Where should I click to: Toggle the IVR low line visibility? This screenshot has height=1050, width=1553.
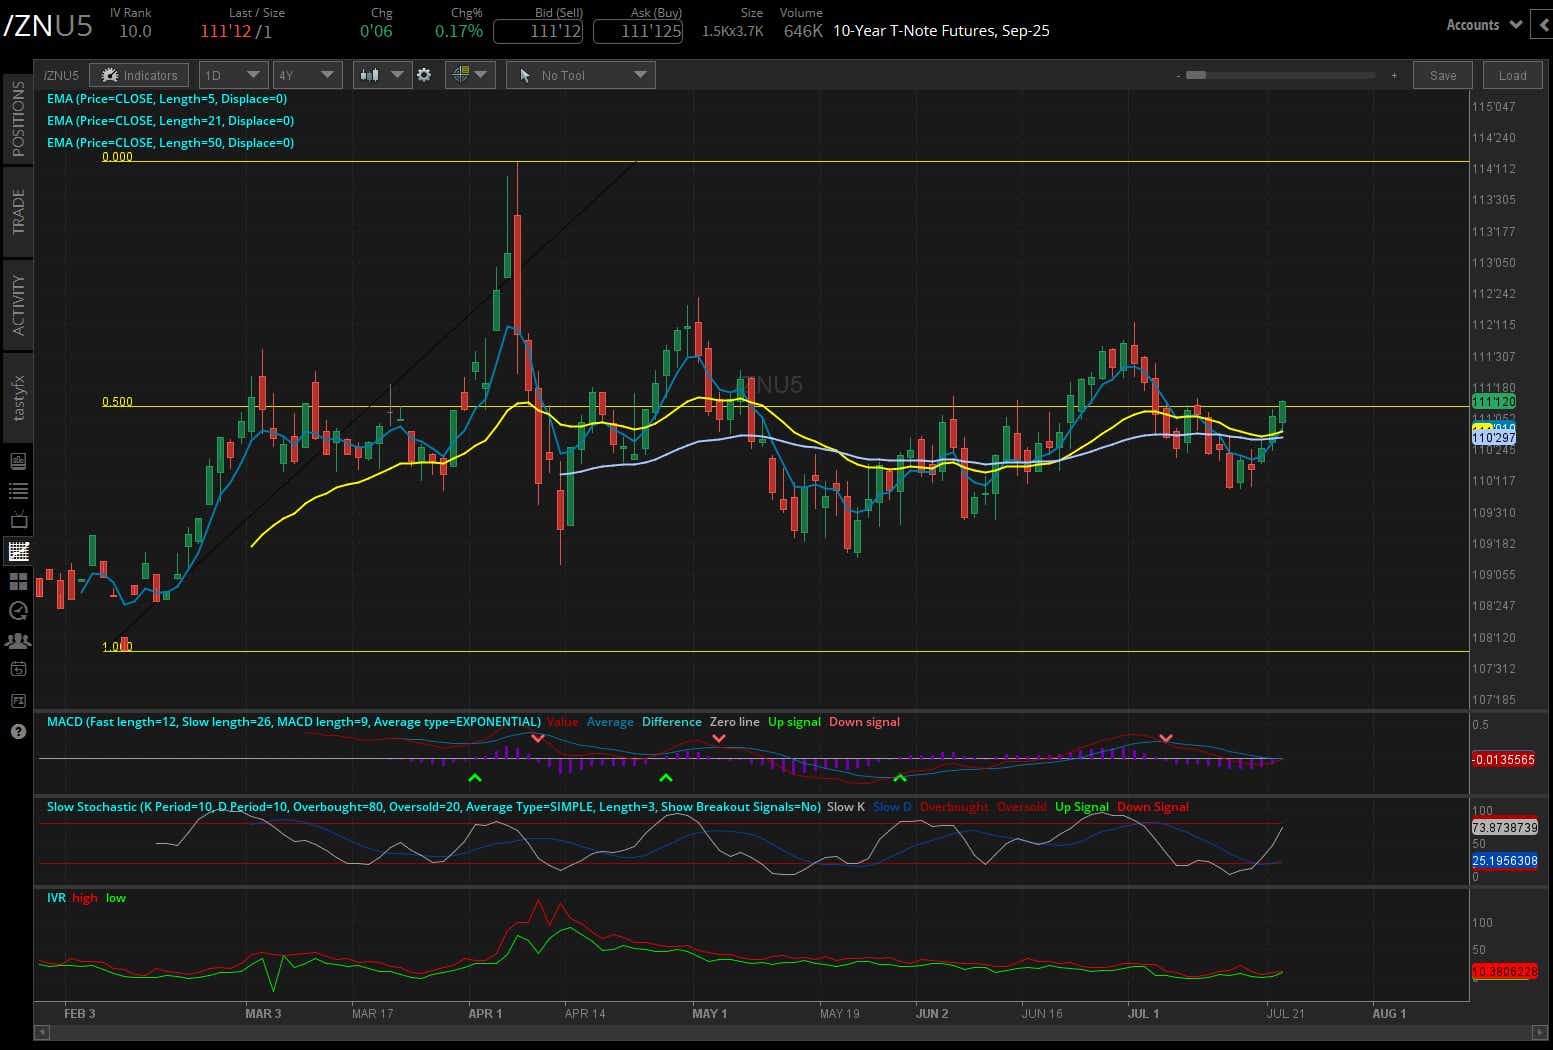click(115, 897)
